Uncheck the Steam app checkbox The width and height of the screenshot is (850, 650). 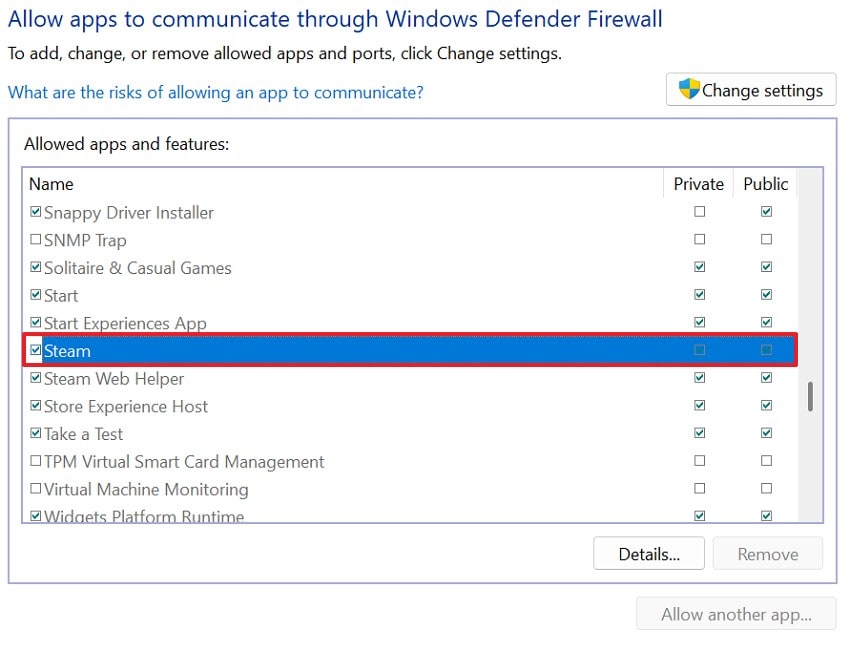point(36,351)
